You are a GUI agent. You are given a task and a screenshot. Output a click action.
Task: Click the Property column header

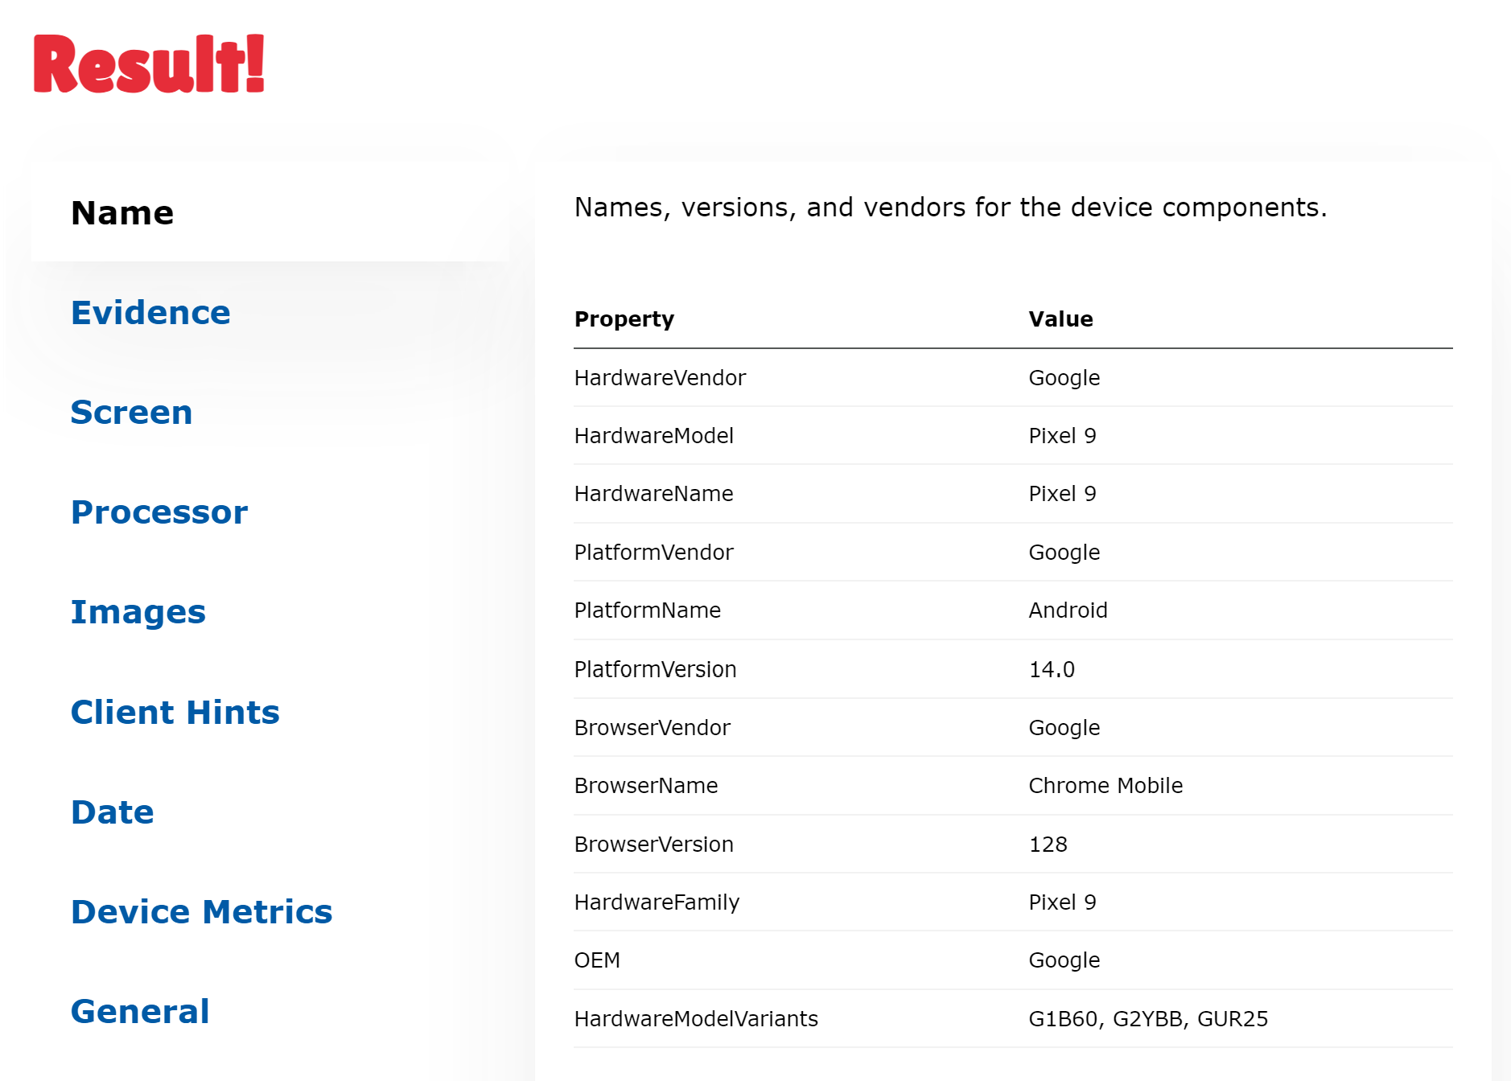pos(624,319)
